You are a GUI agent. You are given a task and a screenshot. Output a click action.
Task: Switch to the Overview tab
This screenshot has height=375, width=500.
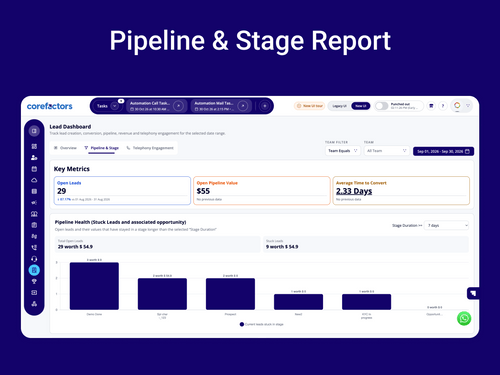pos(65,148)
